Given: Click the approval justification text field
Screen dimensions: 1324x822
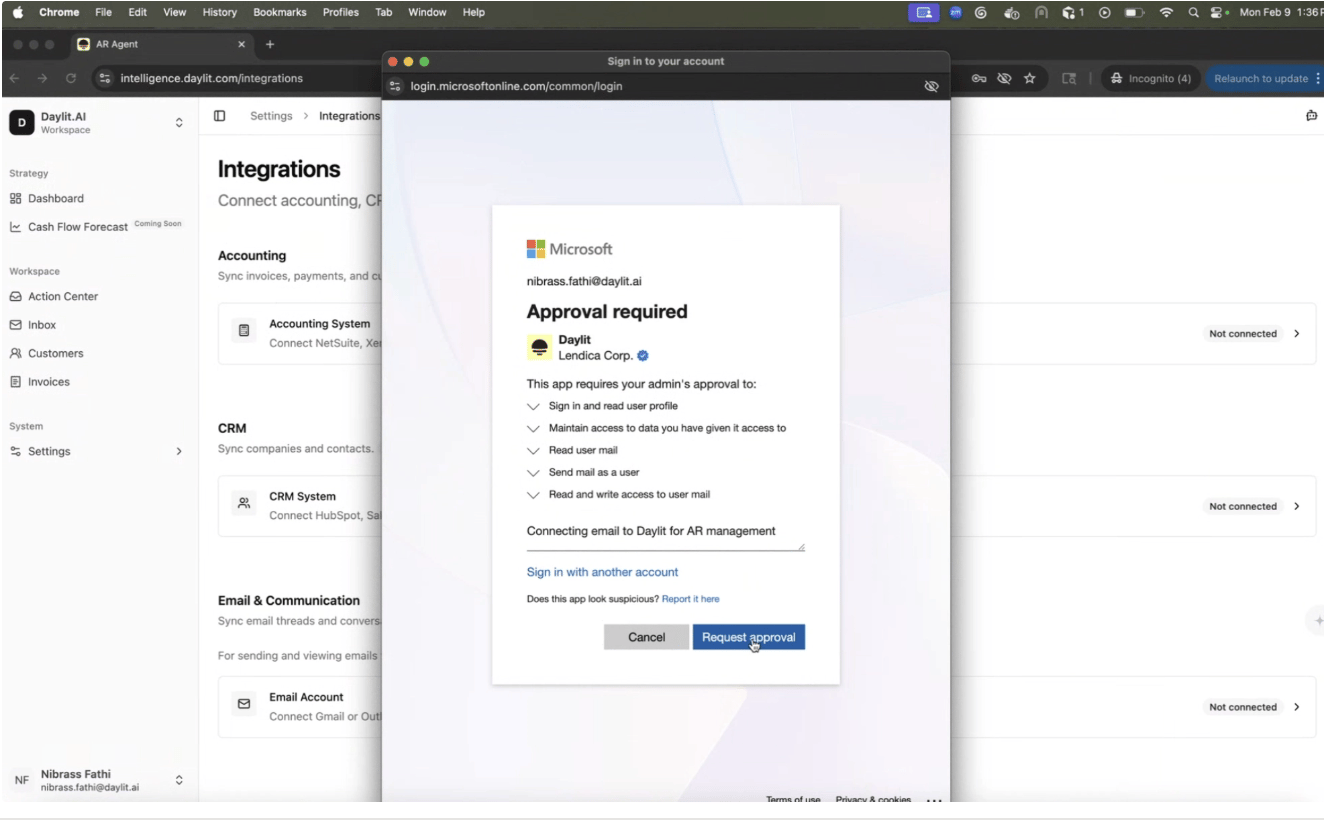Looking at the screenshot, I should click(666, 535).
